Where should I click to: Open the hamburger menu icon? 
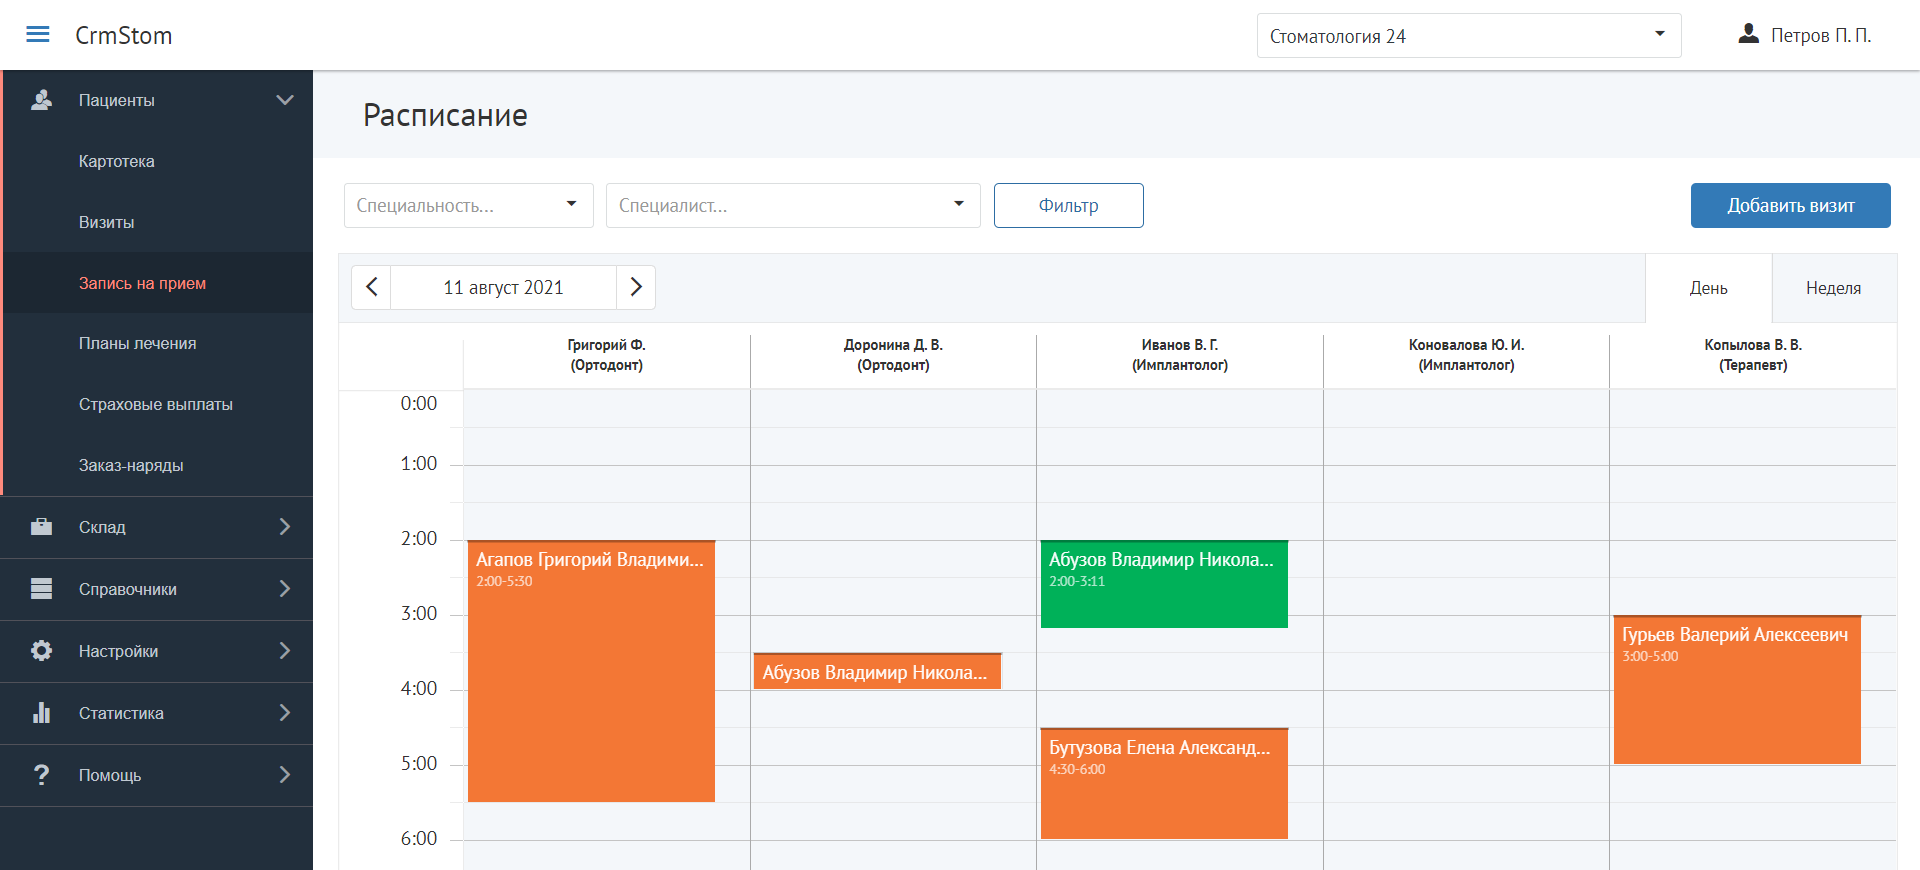38,35
